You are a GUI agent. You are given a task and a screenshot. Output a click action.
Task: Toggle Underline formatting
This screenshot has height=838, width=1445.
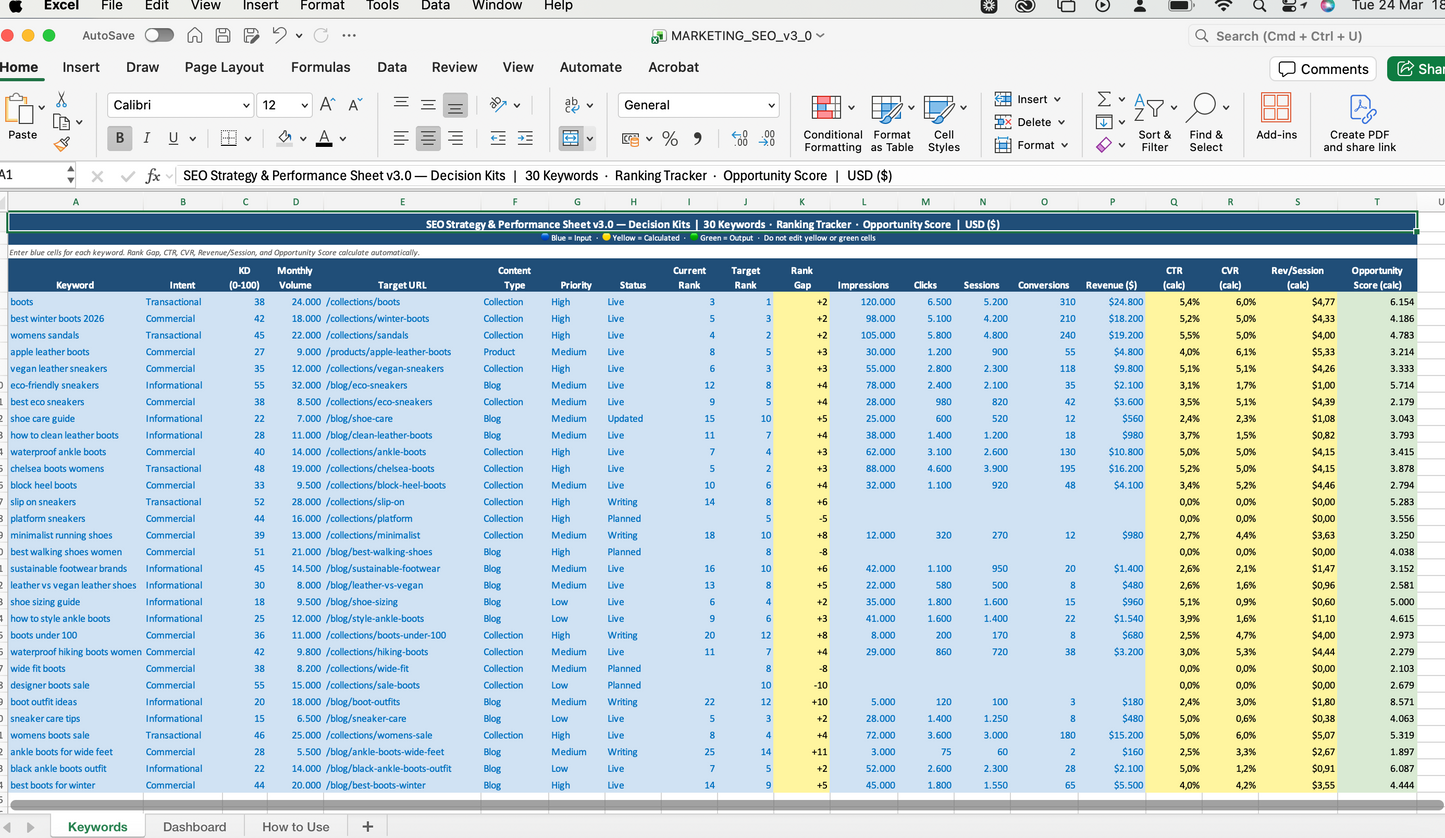pos(174,138)
